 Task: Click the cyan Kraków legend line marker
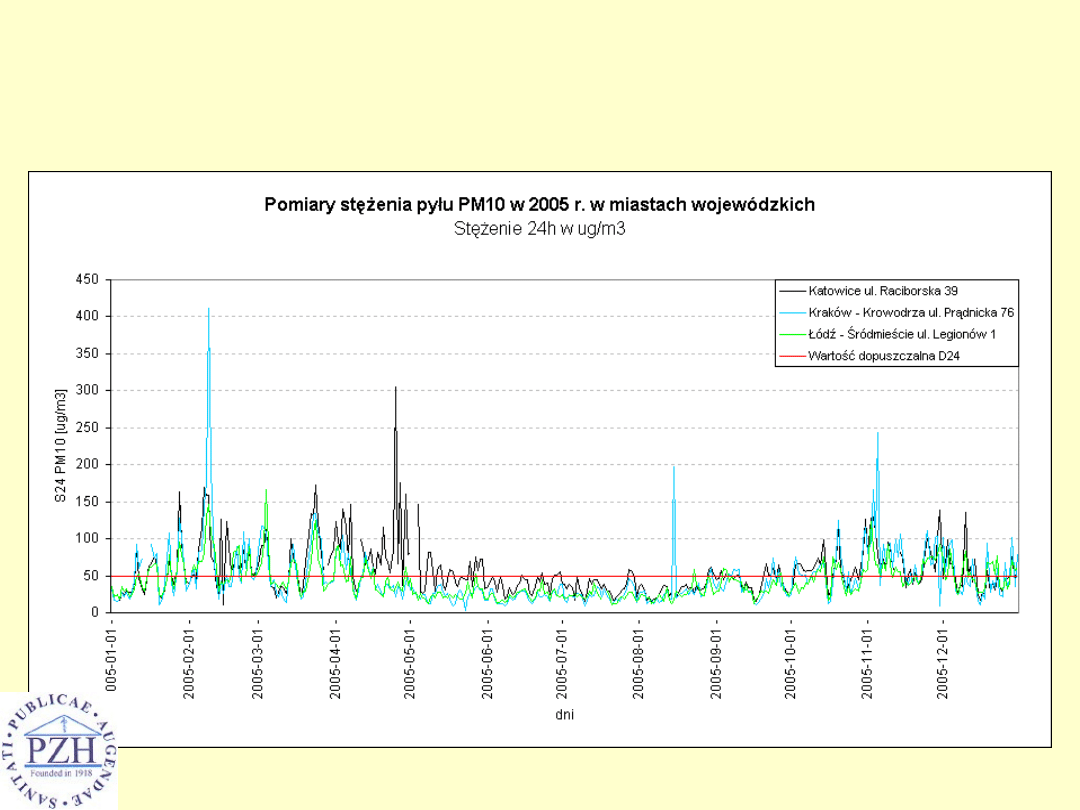point(792,312)
